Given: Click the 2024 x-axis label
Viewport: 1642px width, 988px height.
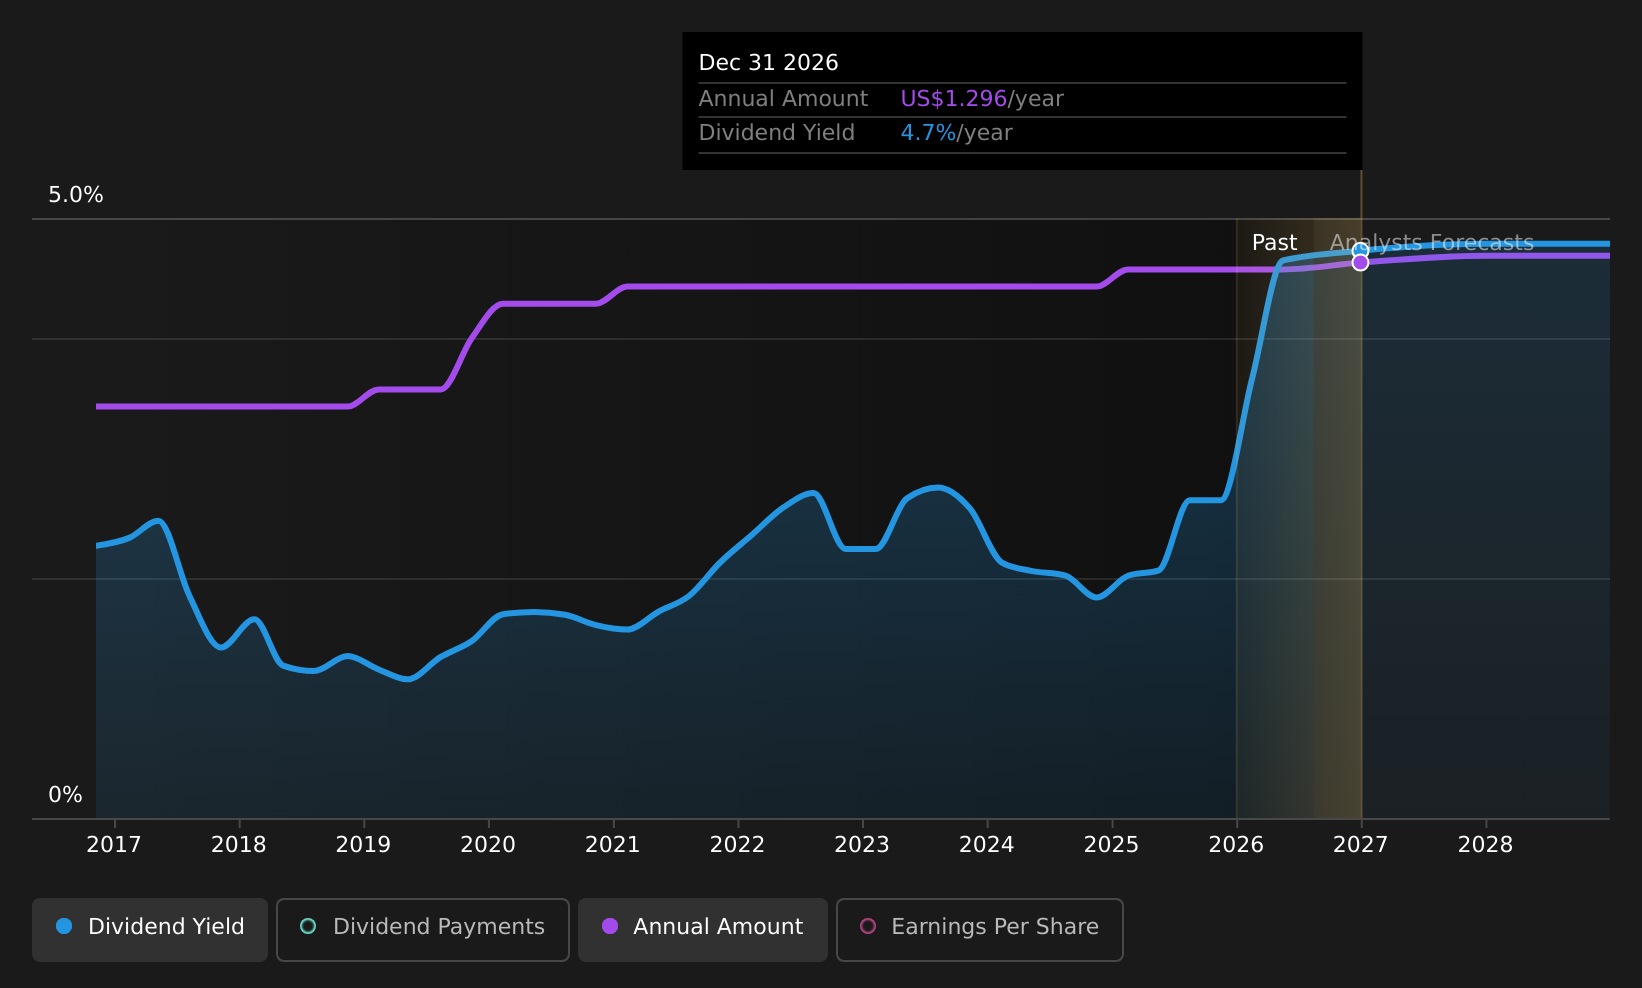Looking at the screenshot, I should (987, 845).
